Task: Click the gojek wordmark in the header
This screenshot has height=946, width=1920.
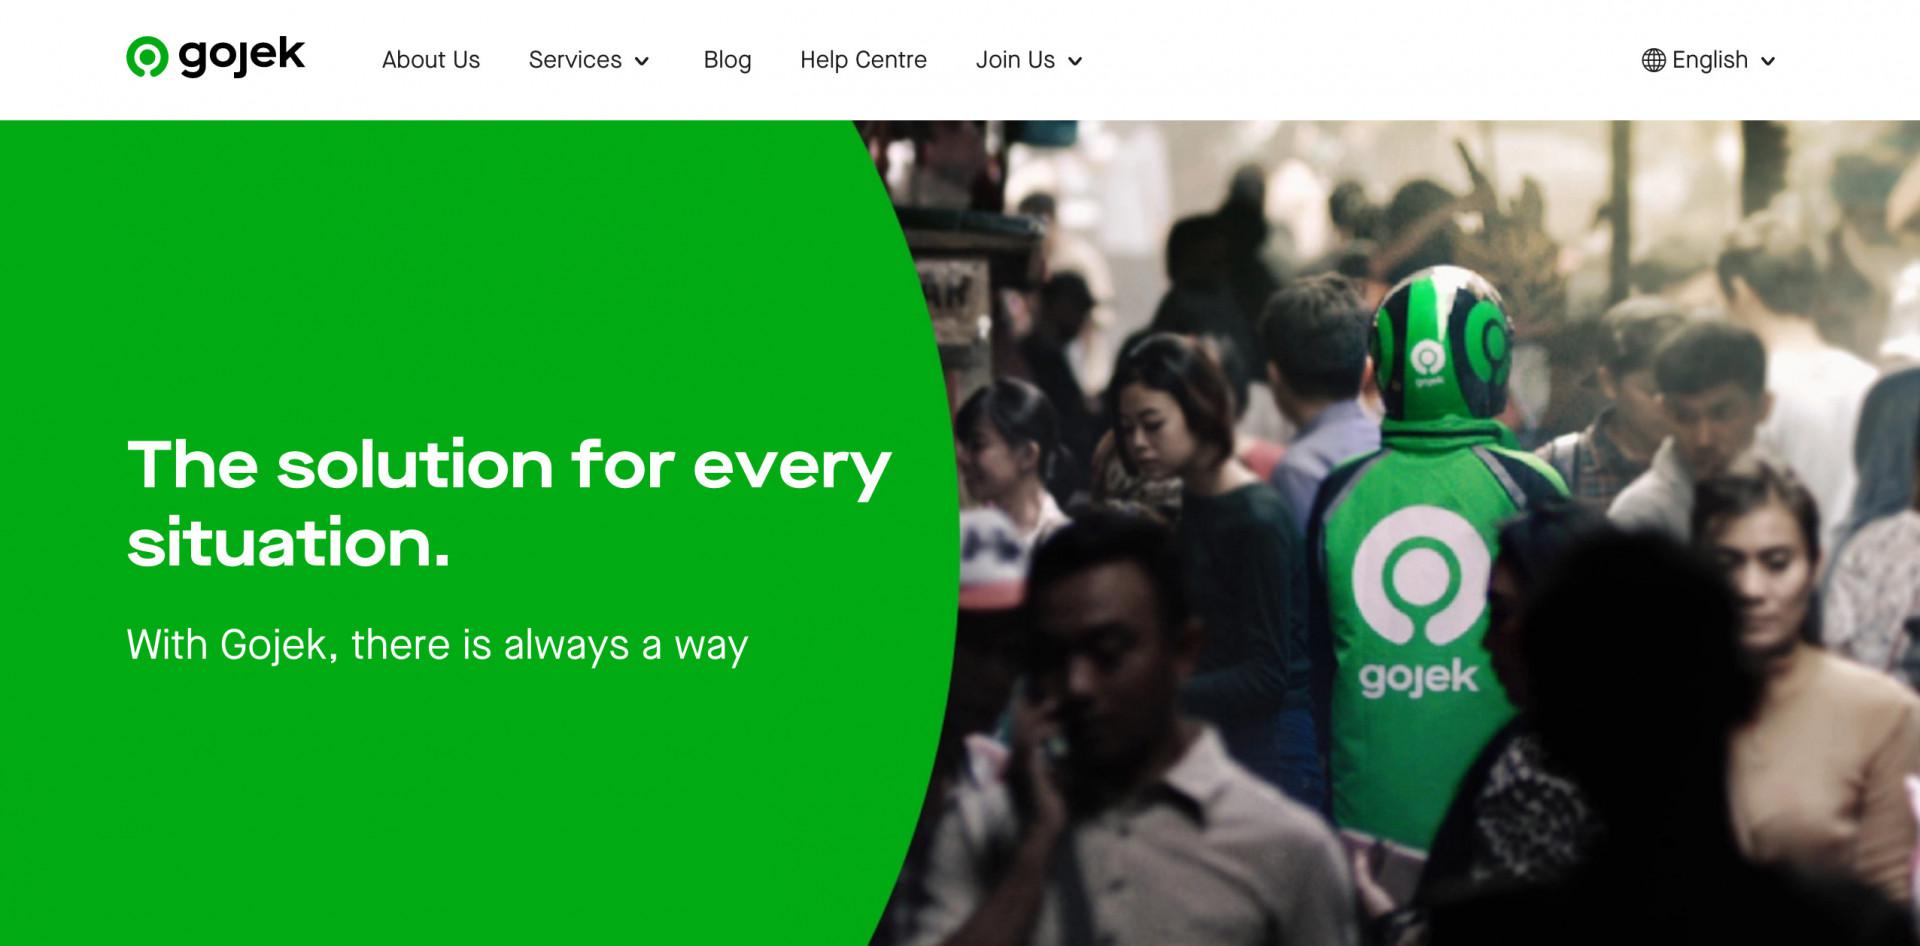Action: pos(242,56)
